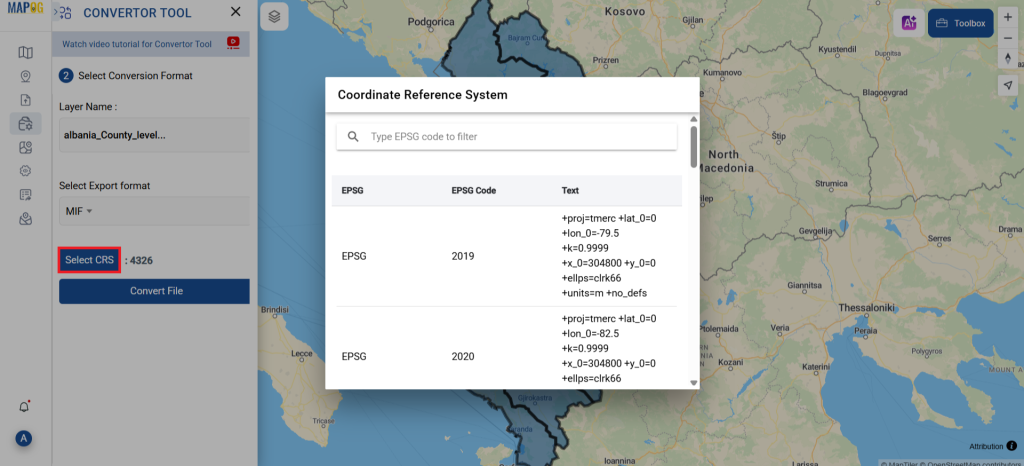Open the user avatar A icon

(24, 438)
